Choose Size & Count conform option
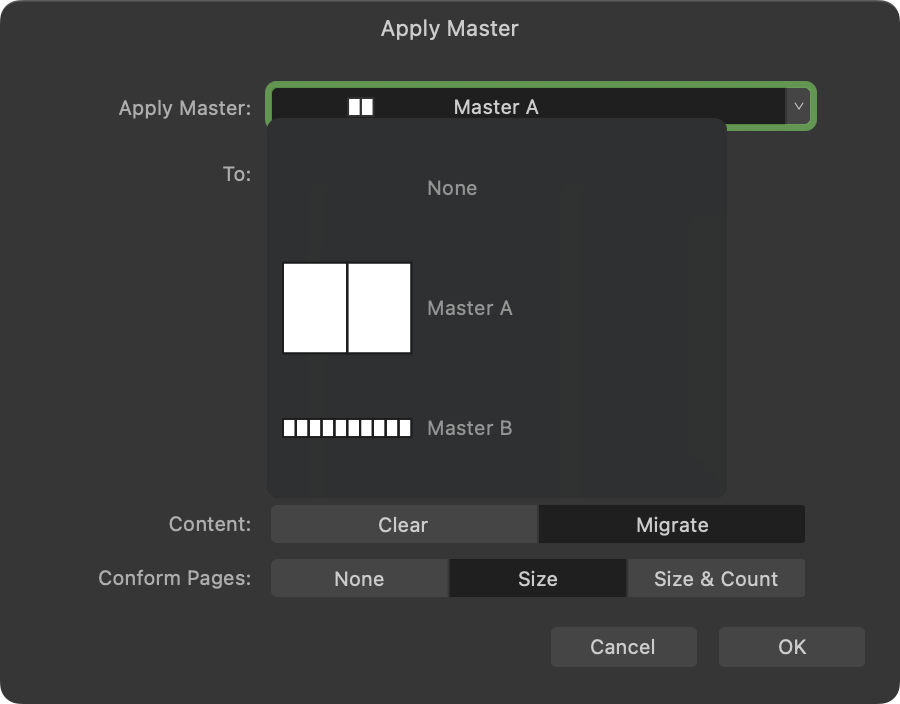 (716, 578)
